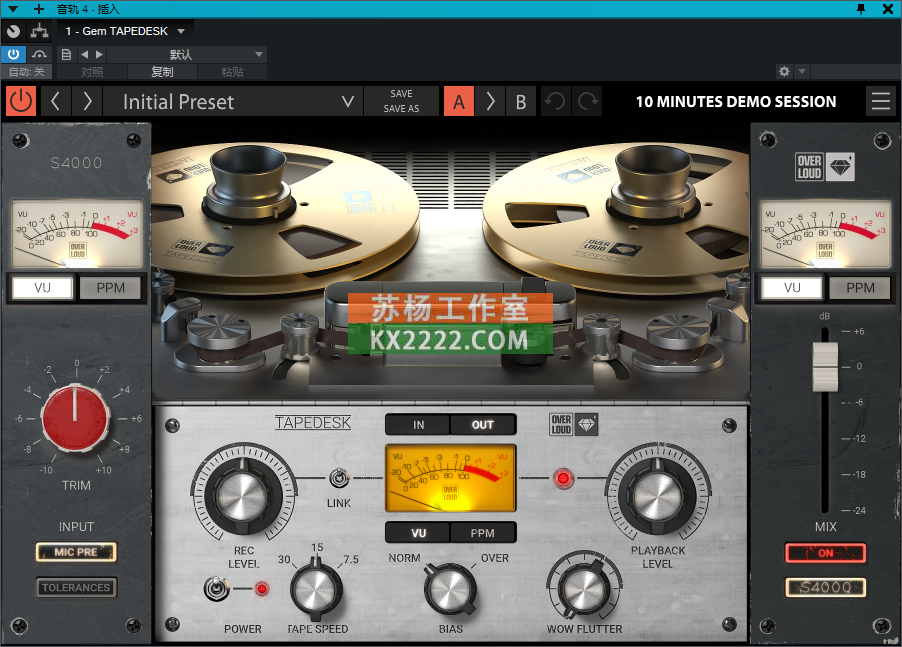This screenshot has width=902, height=647.
Task: Click the center VU meter display
Action: tap(450, 478)
